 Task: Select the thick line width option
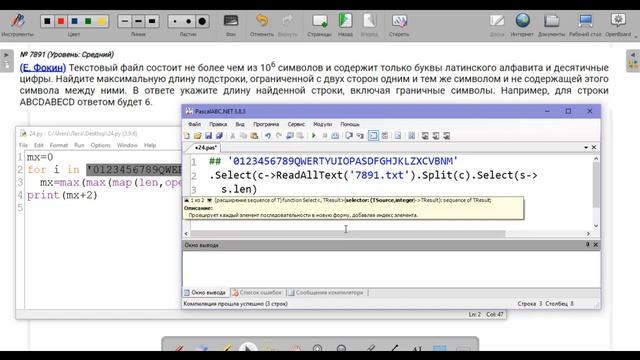[x=152, y=21]
